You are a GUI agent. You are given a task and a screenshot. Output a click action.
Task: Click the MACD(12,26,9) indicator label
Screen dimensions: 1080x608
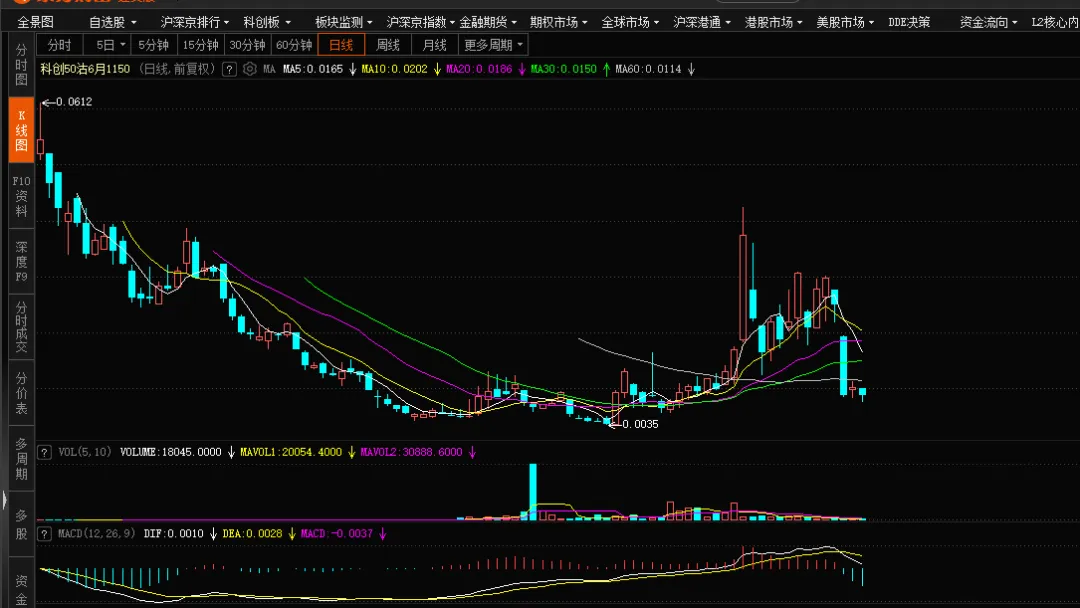point(96,534)
